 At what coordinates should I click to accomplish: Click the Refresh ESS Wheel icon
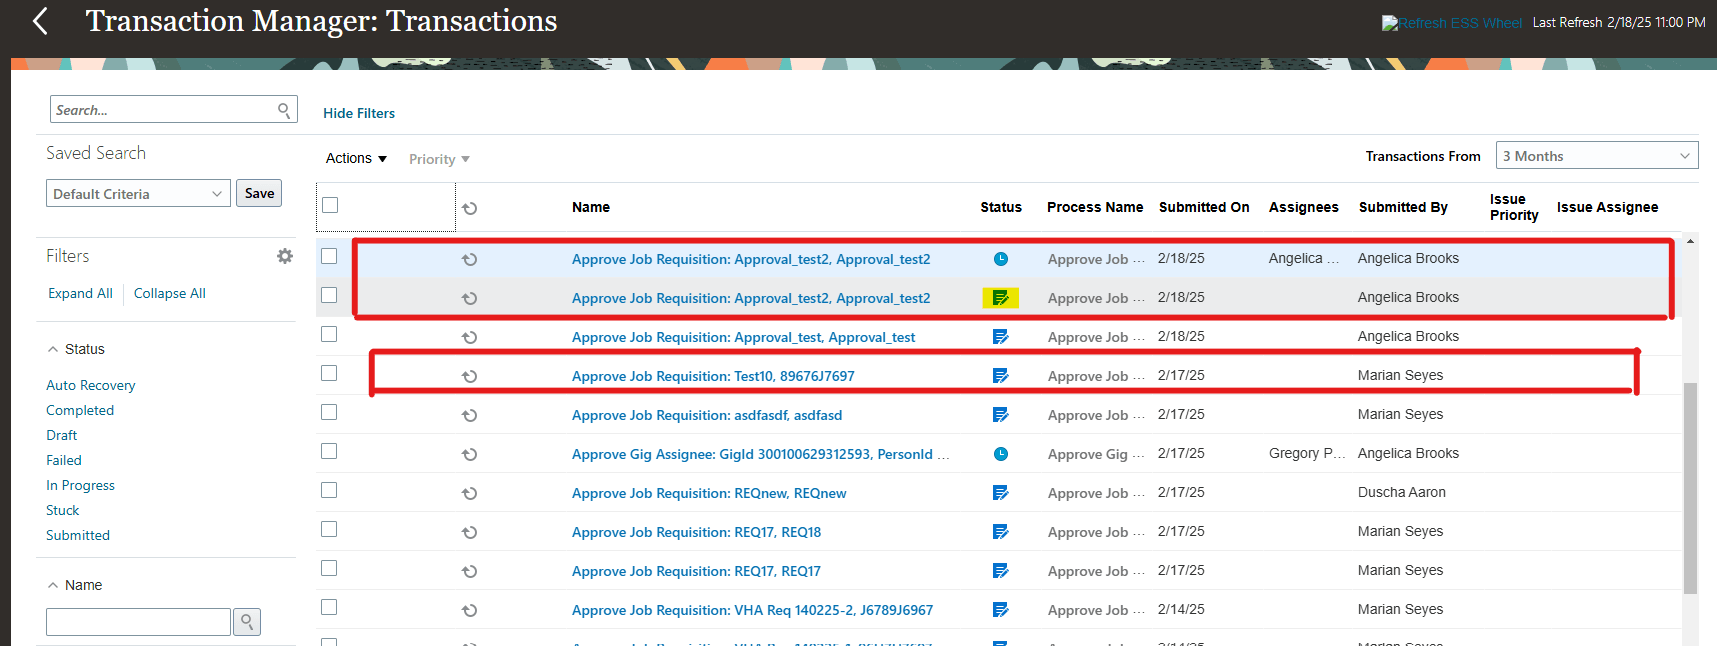[1452, 23]
